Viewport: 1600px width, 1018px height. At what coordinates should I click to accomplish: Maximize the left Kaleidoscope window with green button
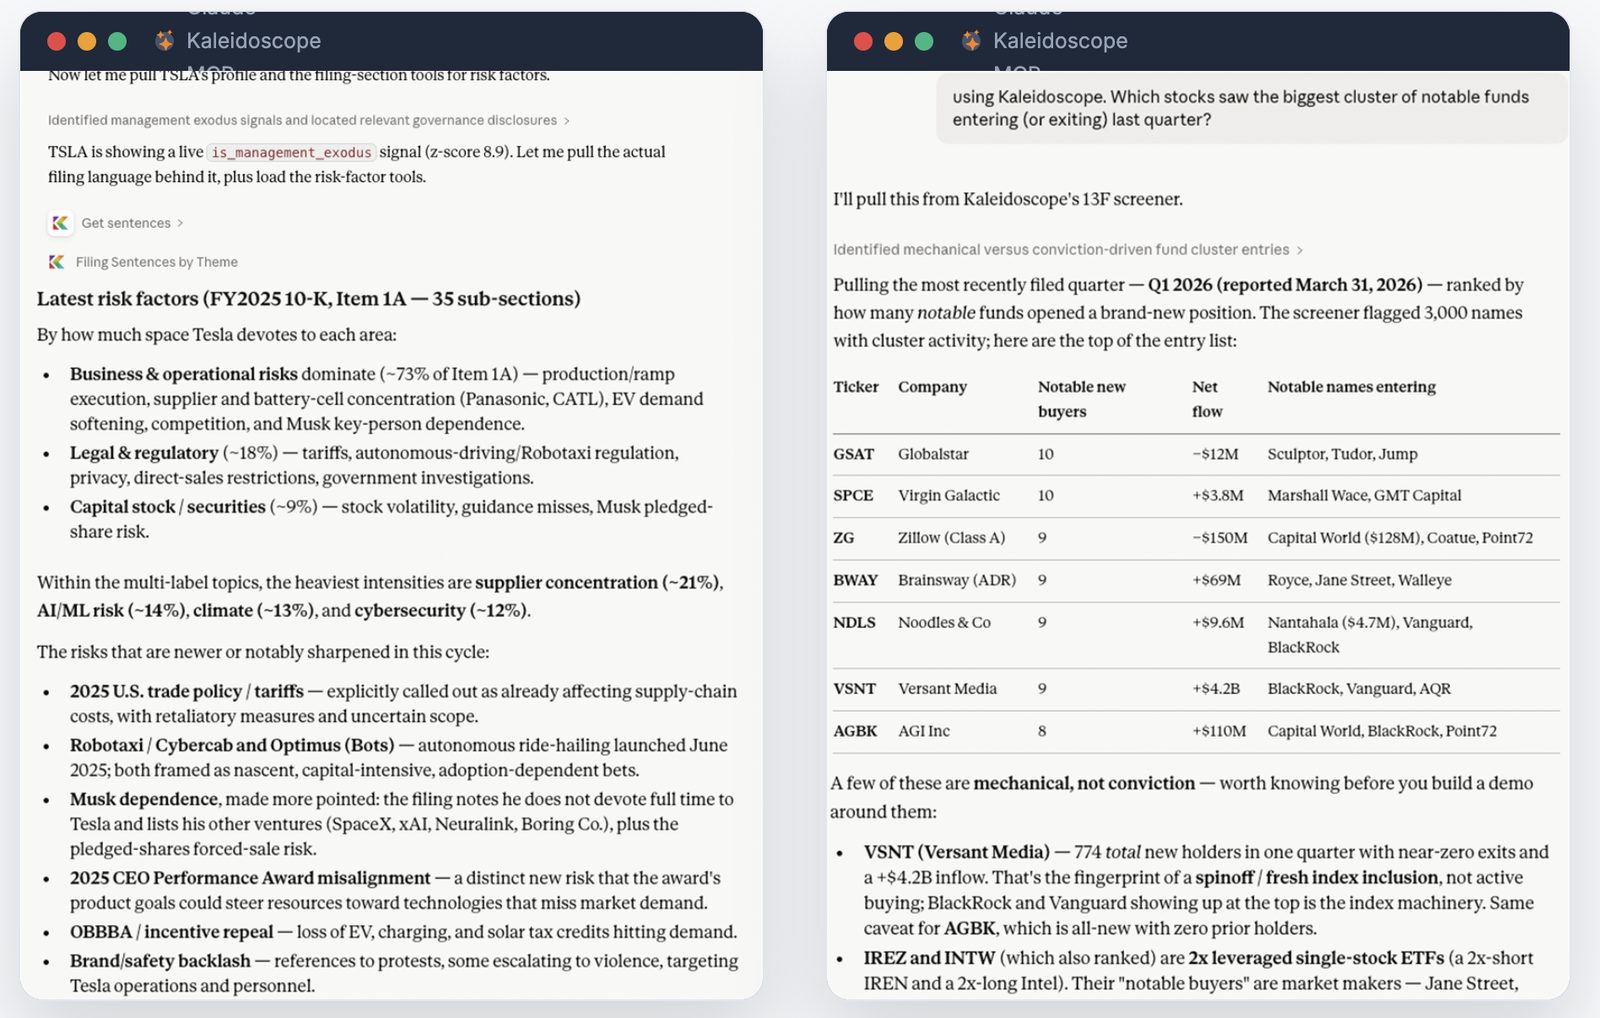tap(117, 41)
